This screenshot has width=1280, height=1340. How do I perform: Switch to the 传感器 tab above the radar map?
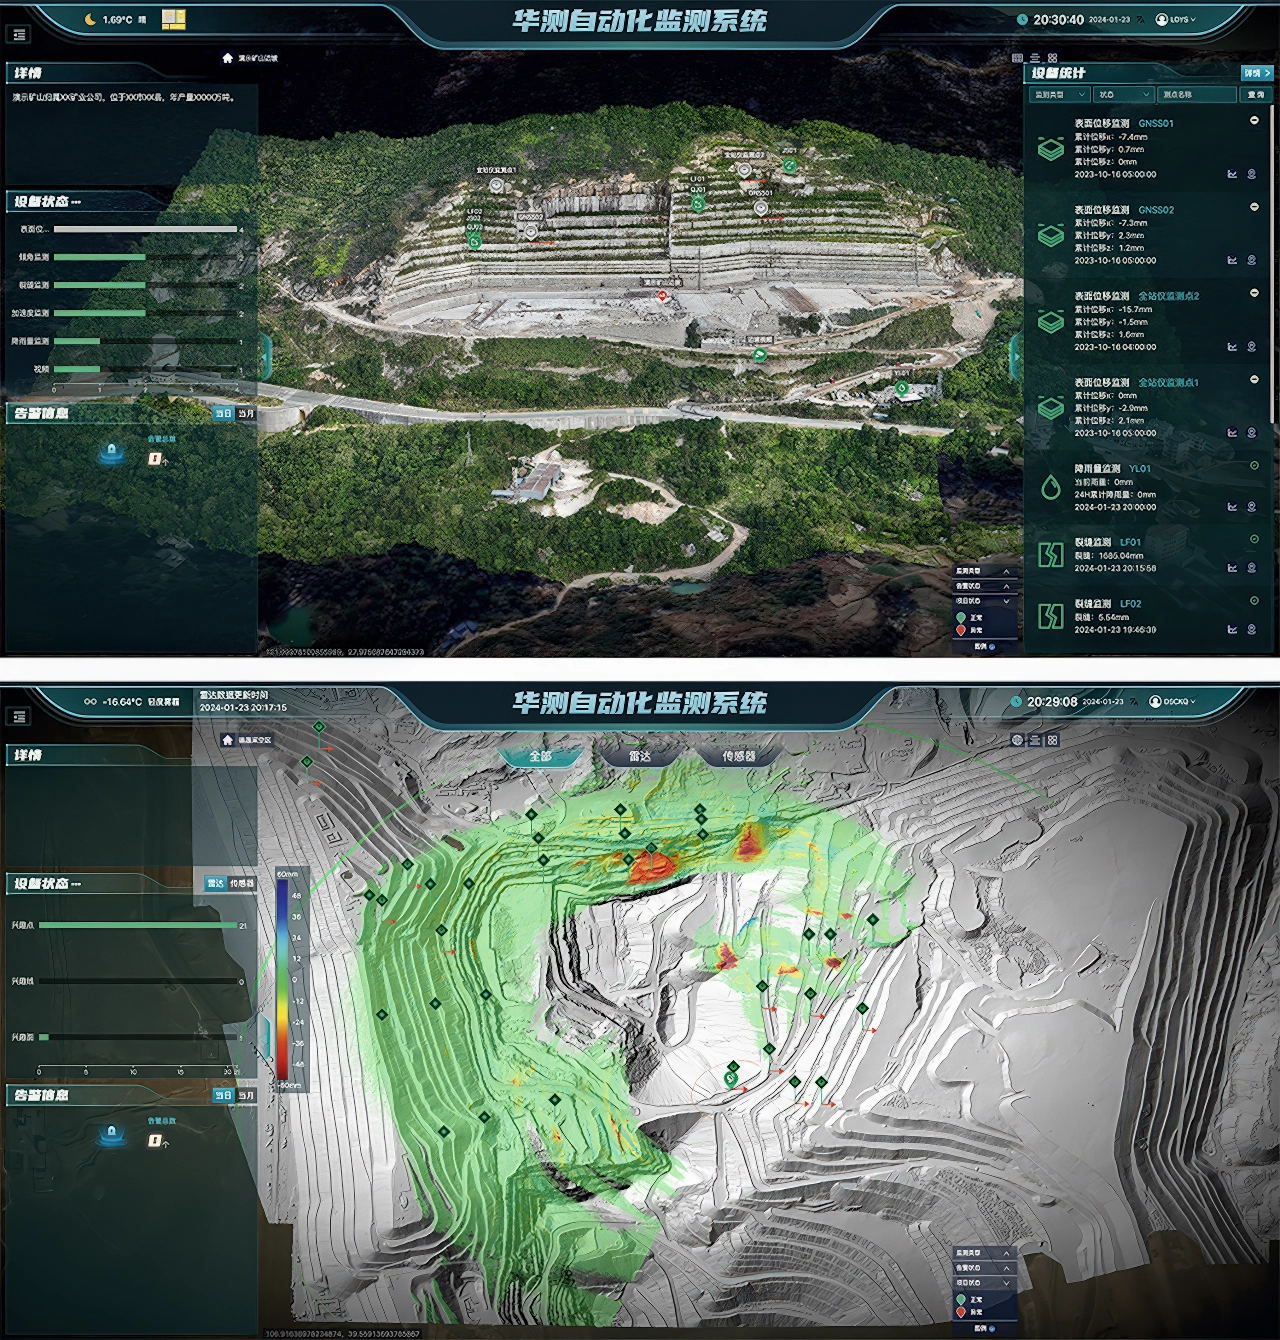click(x=738, y=756)
